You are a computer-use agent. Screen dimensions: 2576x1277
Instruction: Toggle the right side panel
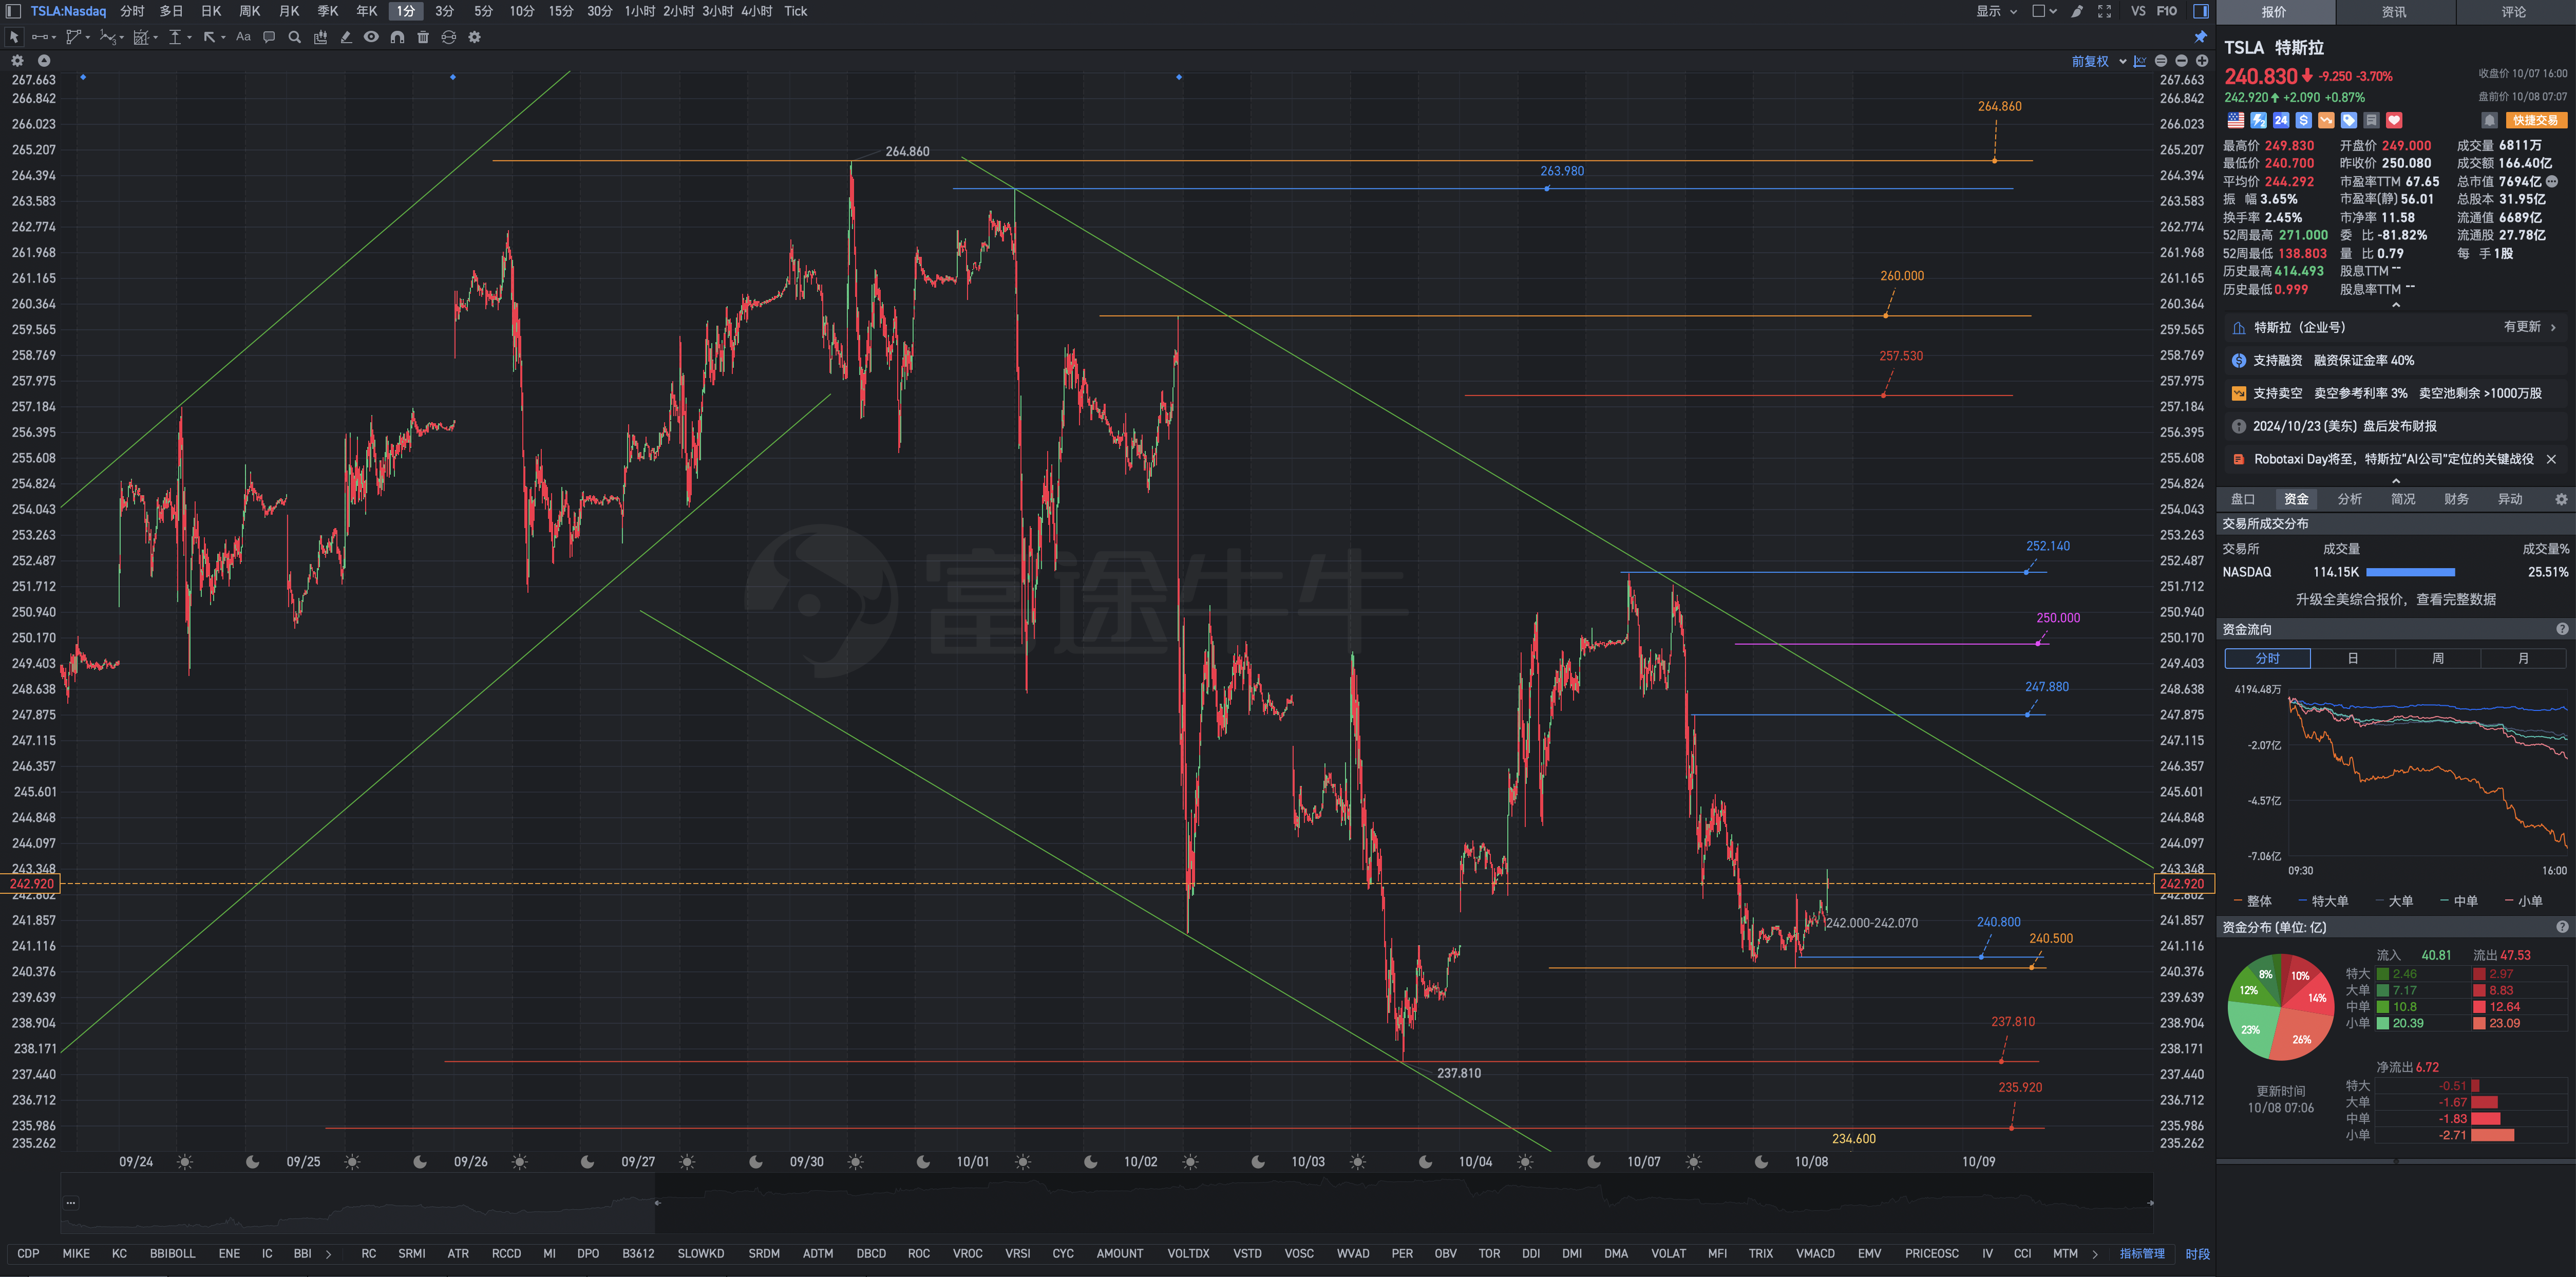pos(2201,11)
